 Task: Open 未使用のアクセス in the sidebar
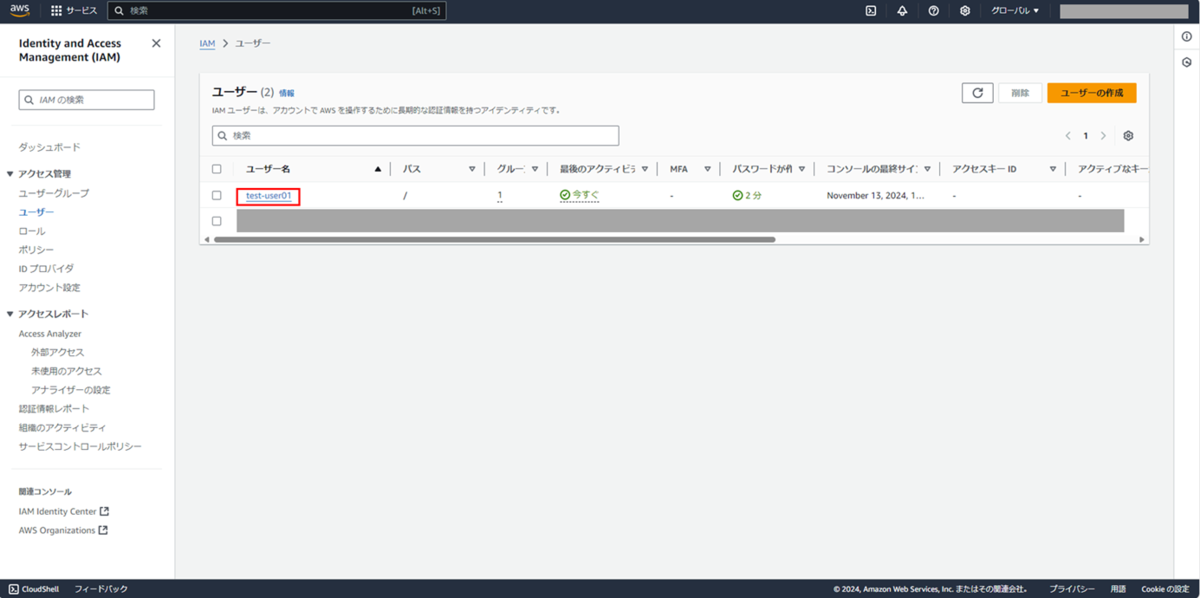coord(67,371)
